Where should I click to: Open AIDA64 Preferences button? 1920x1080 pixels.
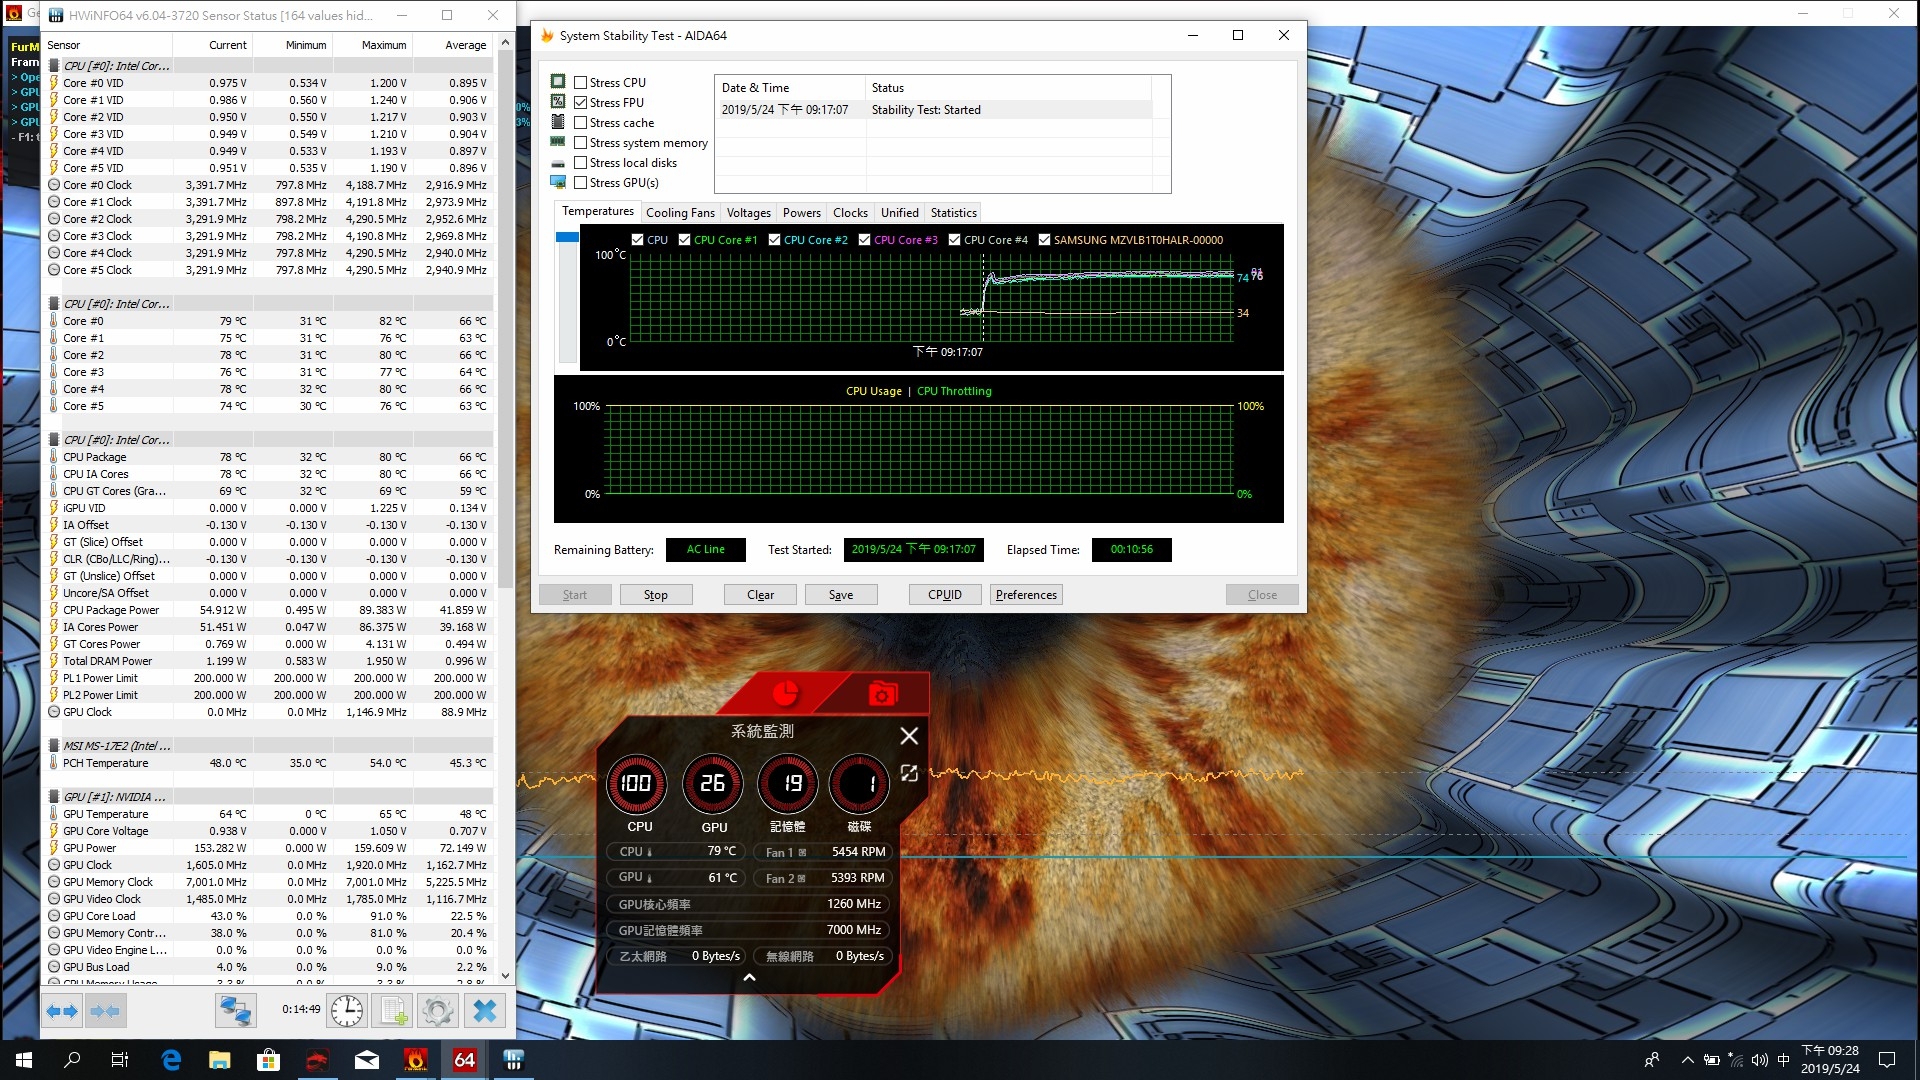(x=1026, y=595)
